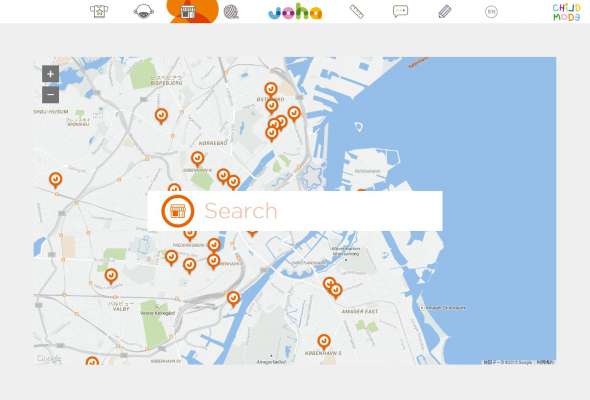The height and width of the screenshot is (400, 590).
Task: Select the far-left map pin
Action: pos(56,180)
